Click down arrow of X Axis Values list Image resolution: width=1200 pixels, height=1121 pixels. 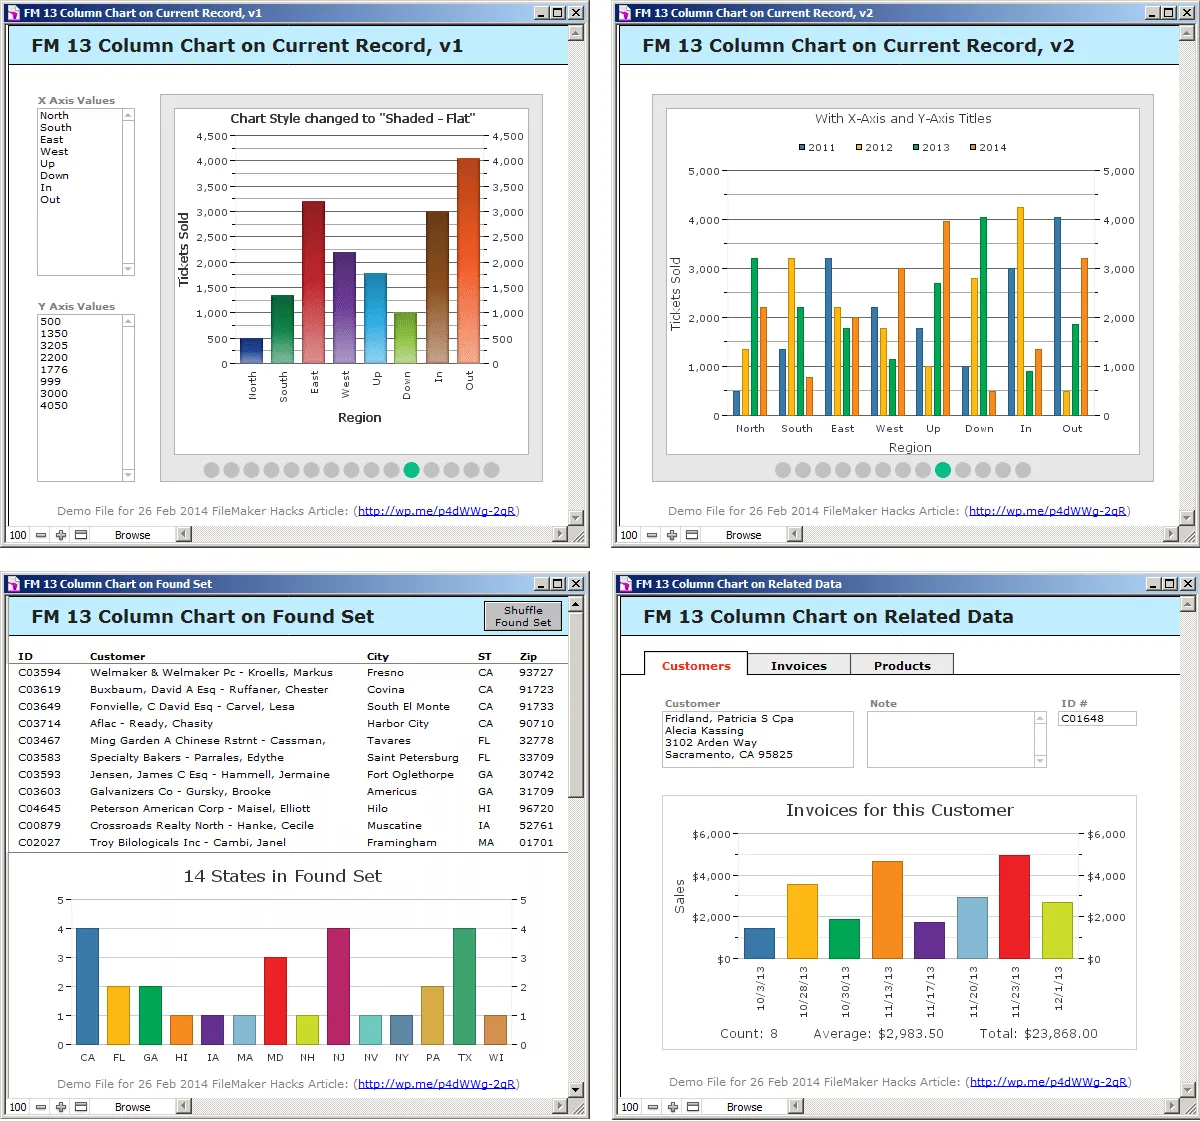pos(128,269)
